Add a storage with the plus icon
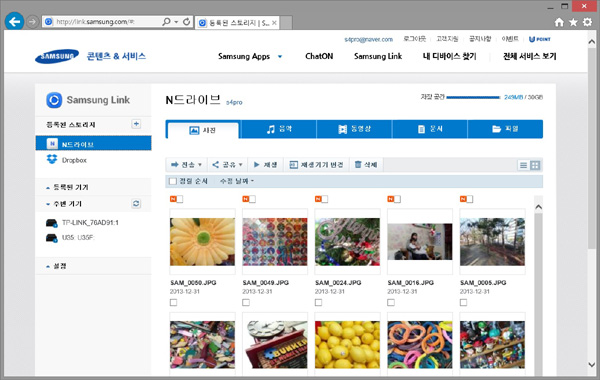This screenshot has width=600, height=380. [x=136, y=124]
